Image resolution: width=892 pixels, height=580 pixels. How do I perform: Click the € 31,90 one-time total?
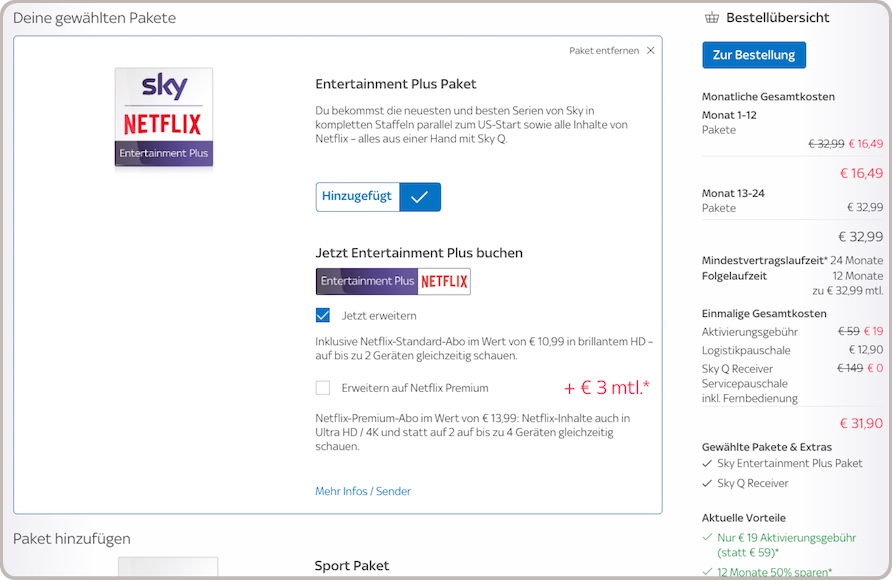[x=861, y=423]
